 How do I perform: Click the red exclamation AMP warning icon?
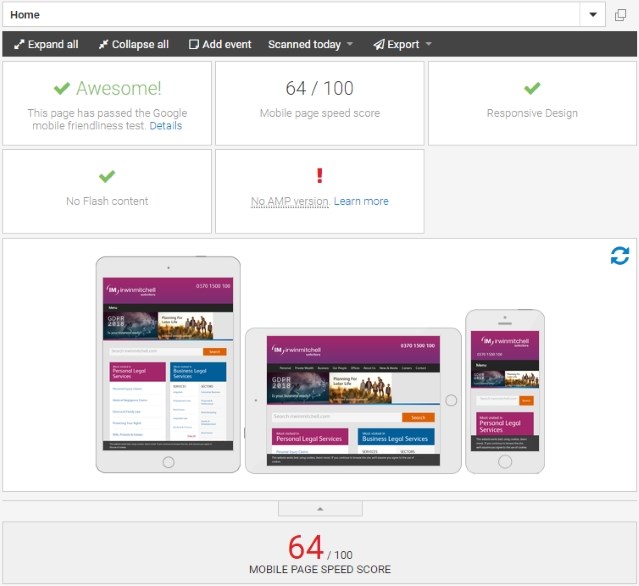[320, 176]
